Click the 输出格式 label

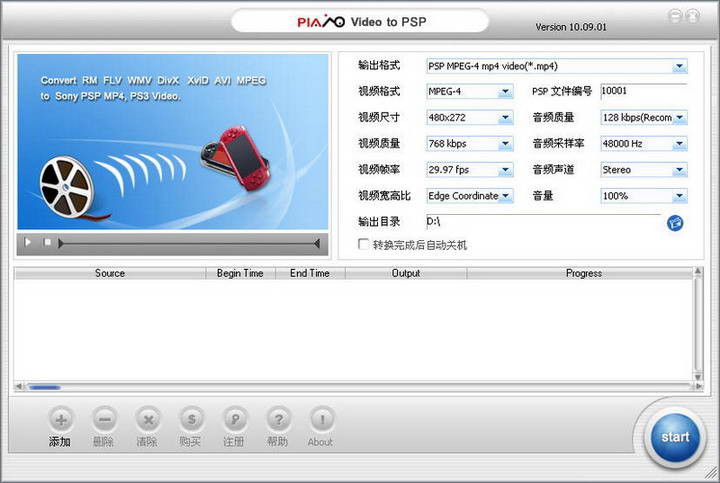pos(379,65)
